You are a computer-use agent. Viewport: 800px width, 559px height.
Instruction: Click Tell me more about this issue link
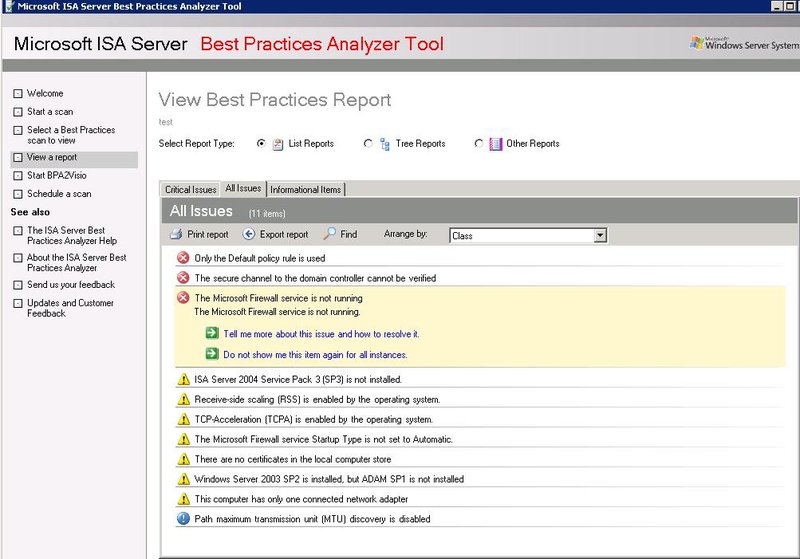[x=321, y=334]
